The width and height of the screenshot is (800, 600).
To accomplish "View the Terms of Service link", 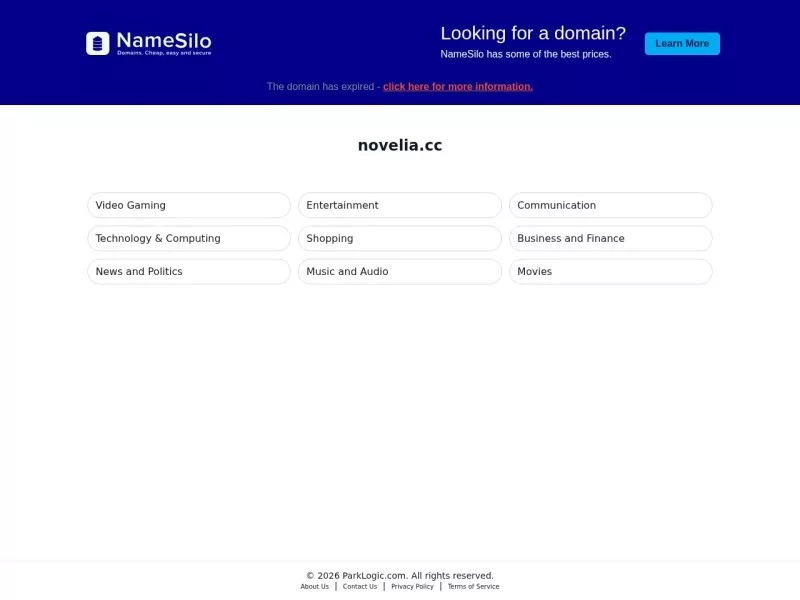I will [x=473, y=587].
